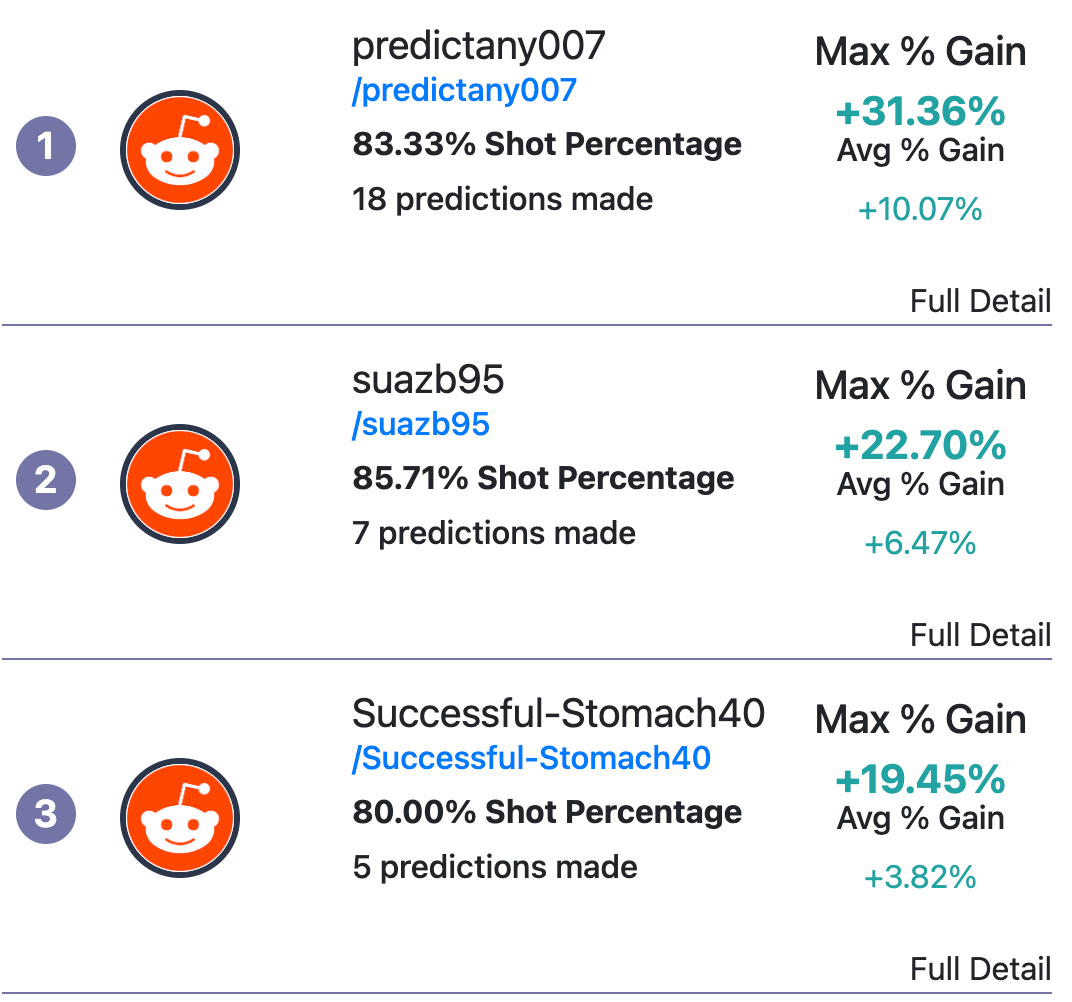Select the predictany007 username heading
Screen dimensions: 1072x1002
[479, 46]
